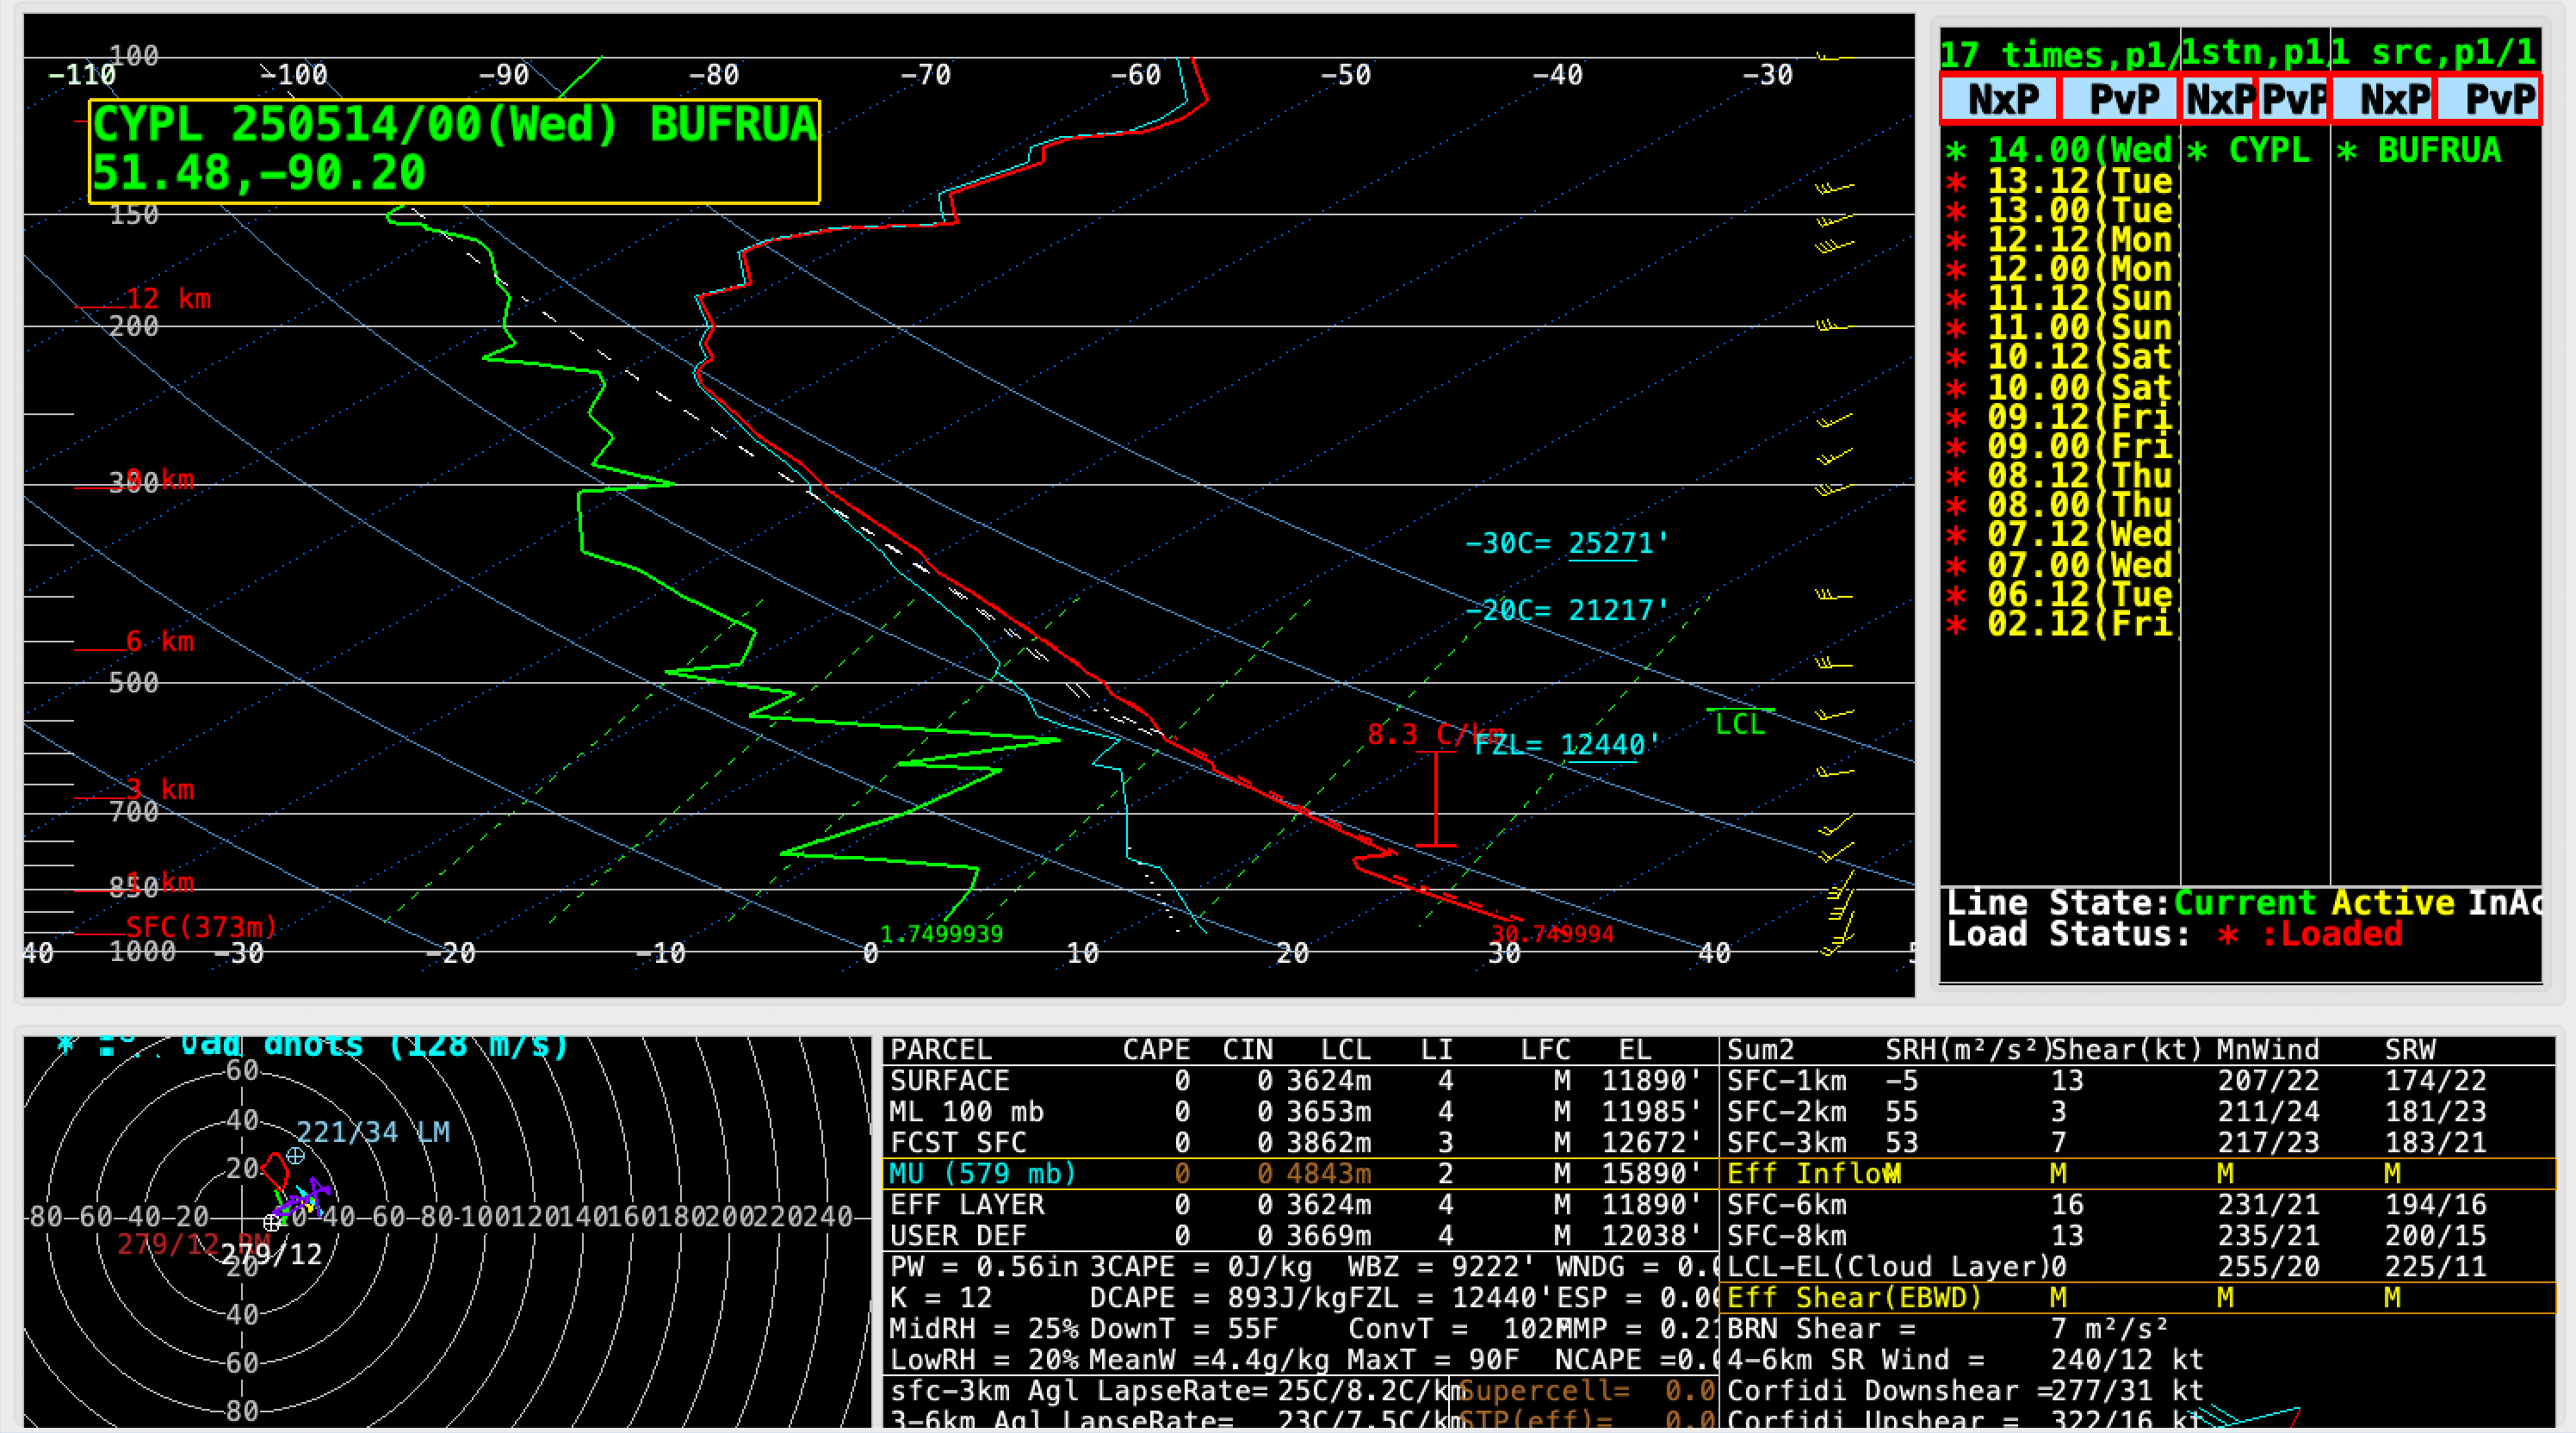Viewport: 2576px width, 1433px height.
Task: Select the 11.00(Sun) time entry
Action: (2060, 328)
